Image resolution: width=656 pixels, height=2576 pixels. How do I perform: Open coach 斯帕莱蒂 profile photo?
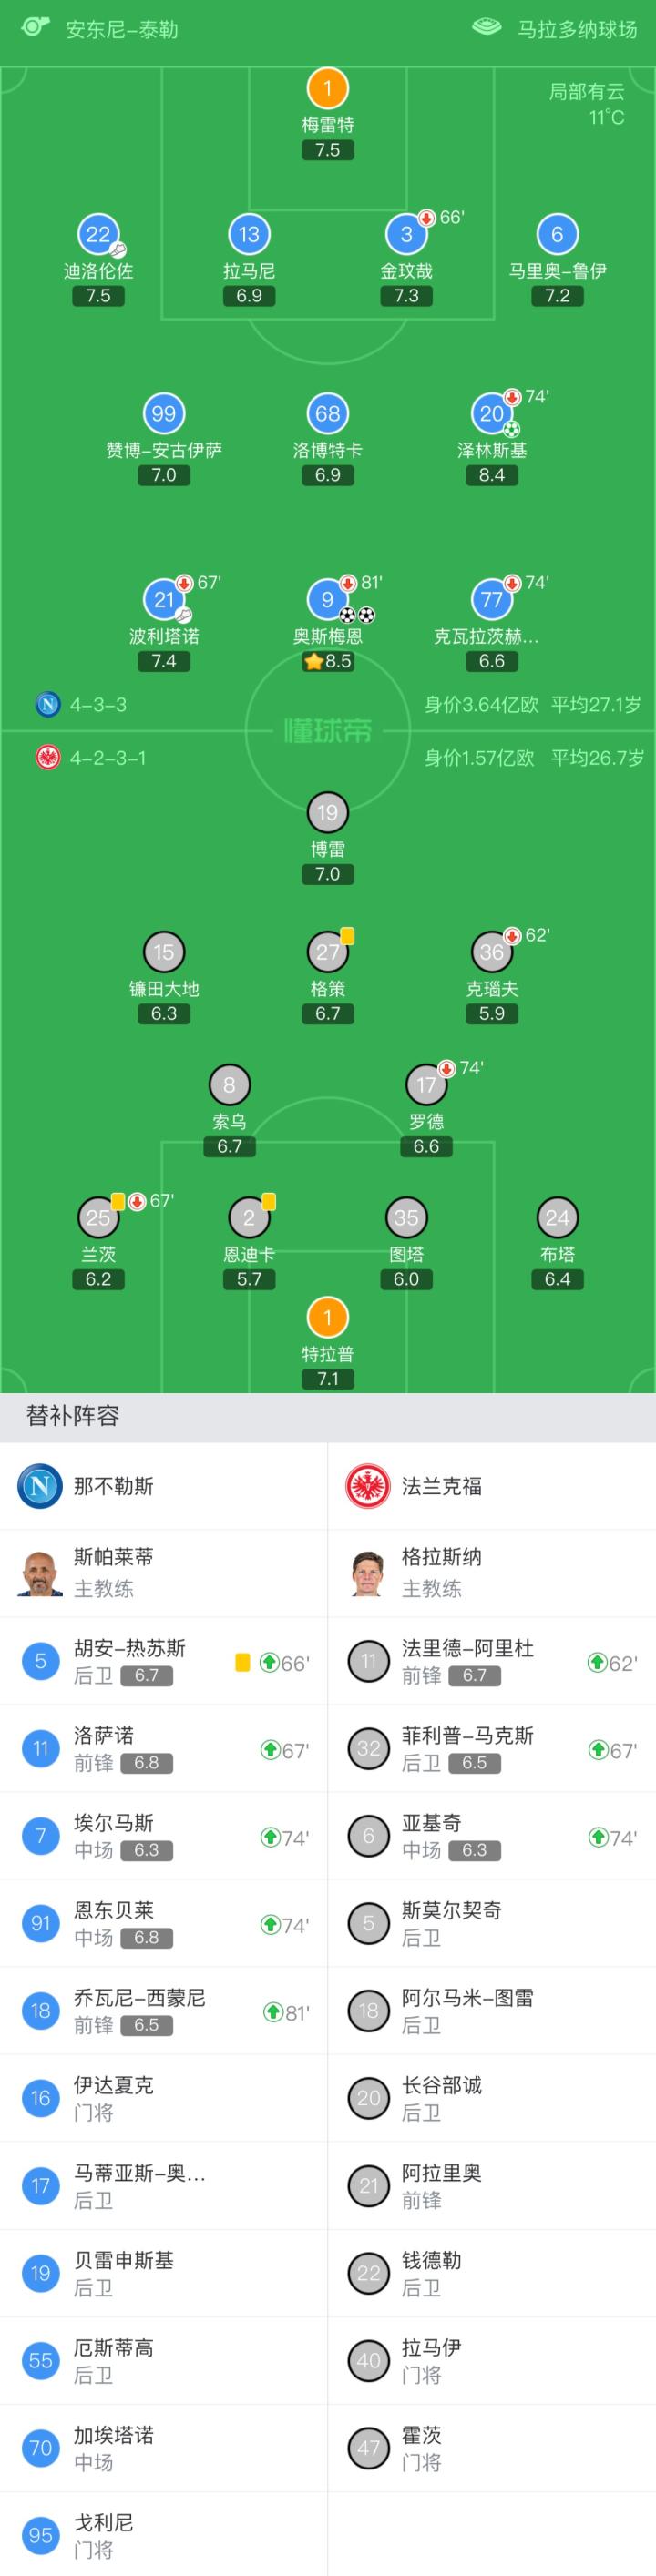(41, 1572)
